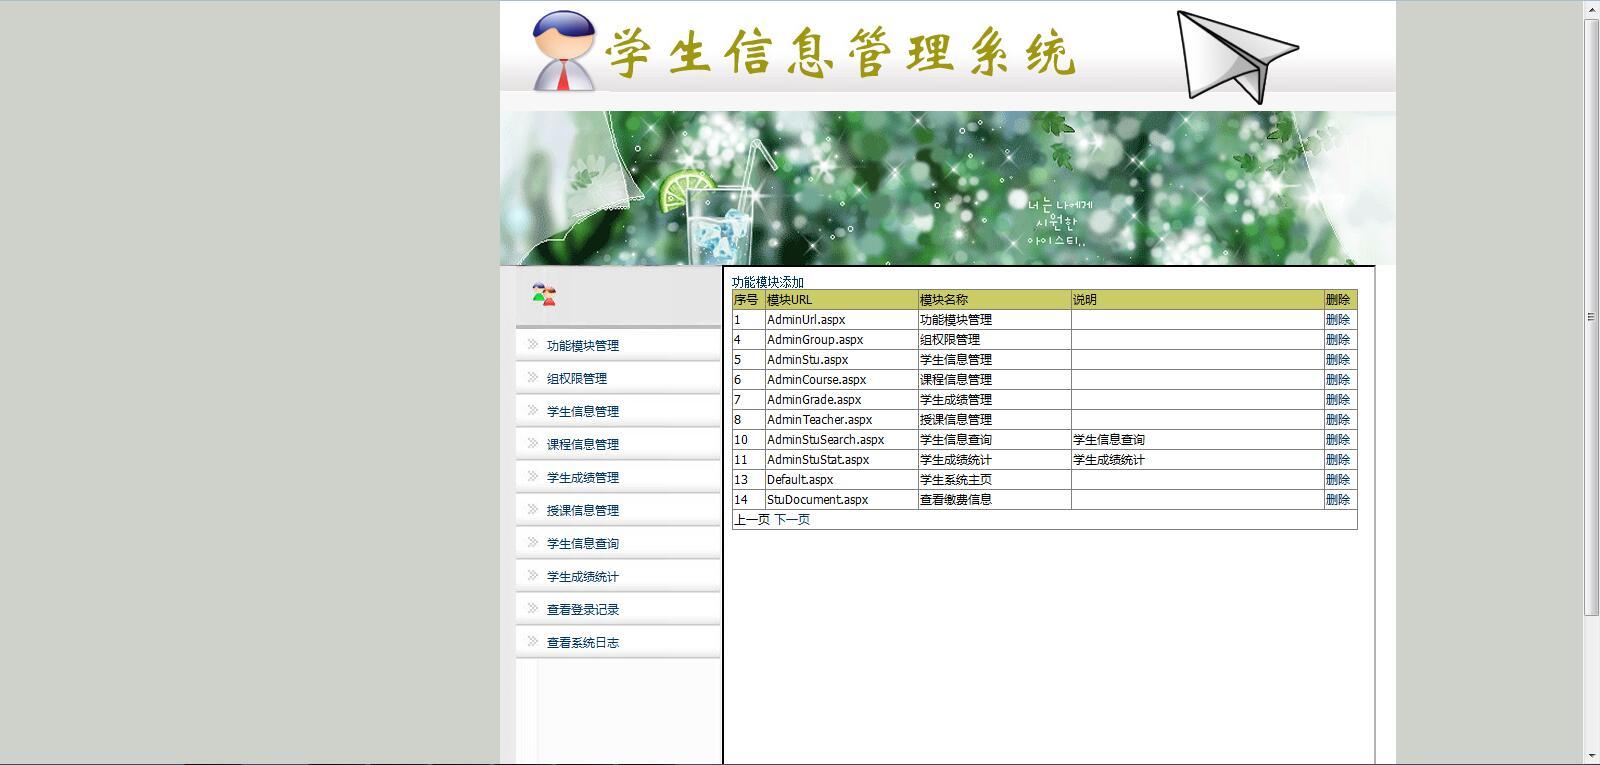Delete the Default.aspx row

pyautogui.click(x=1338, y=480)
